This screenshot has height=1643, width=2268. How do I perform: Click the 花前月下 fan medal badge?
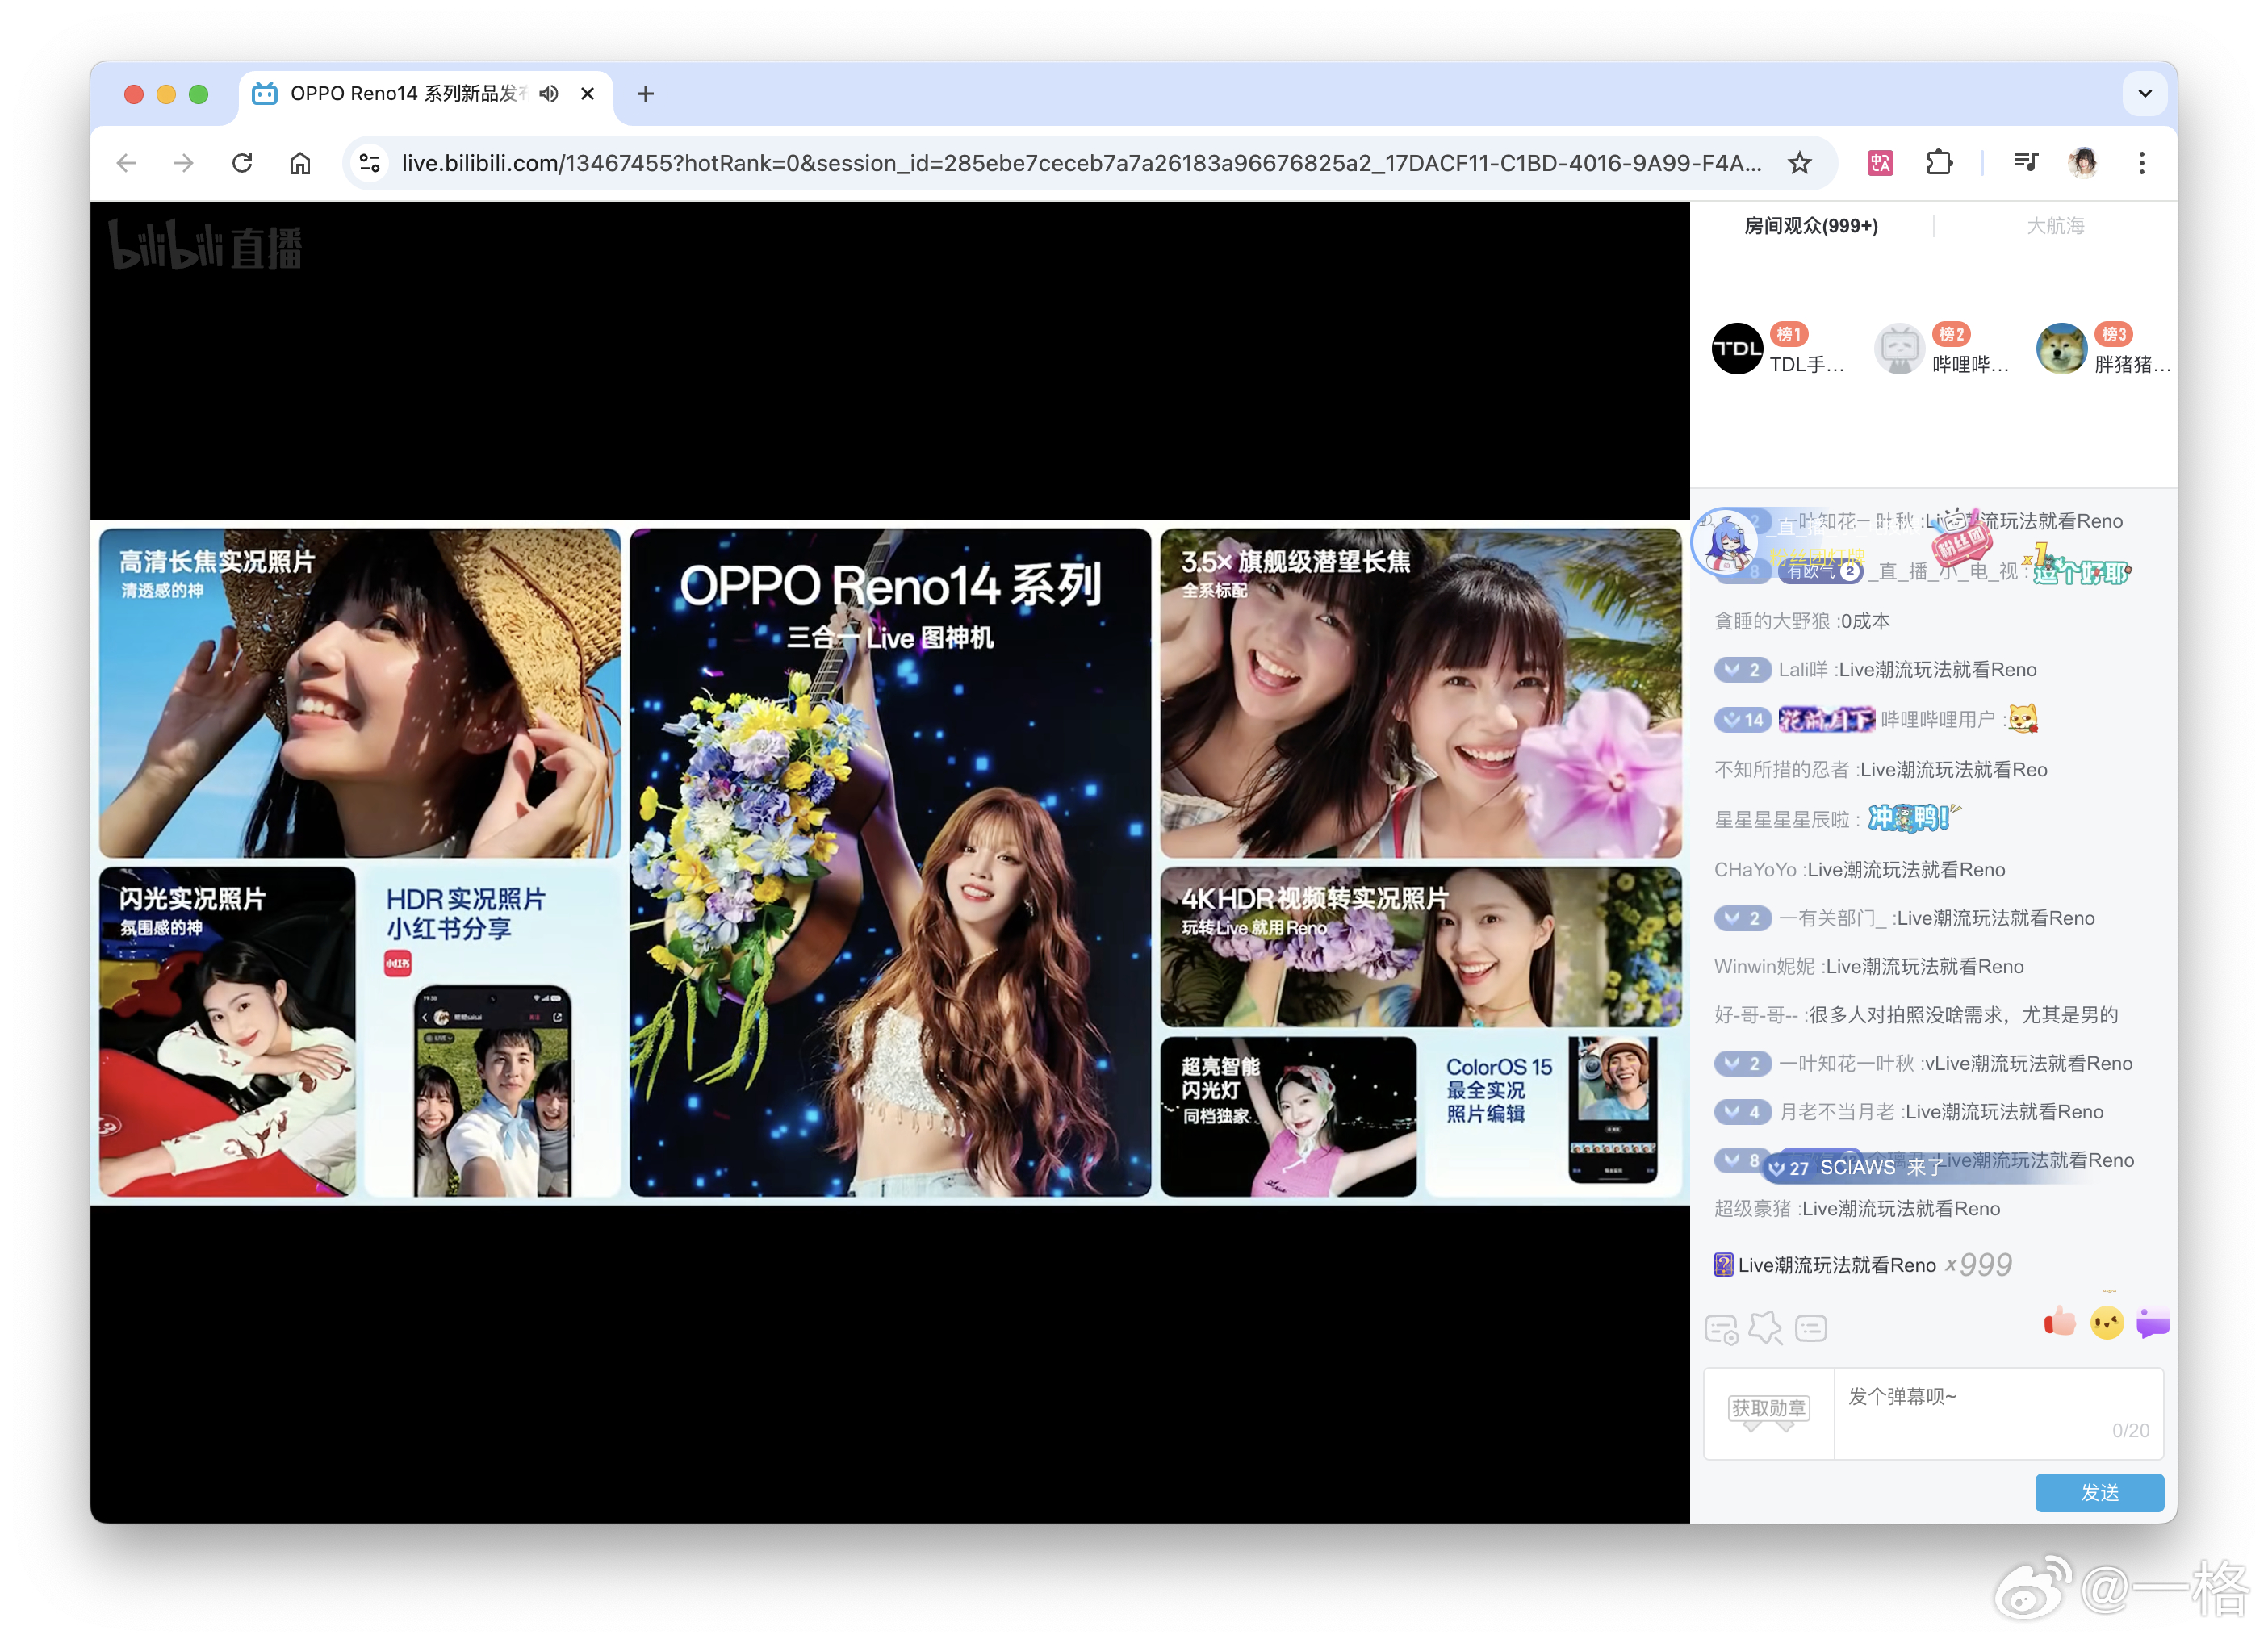click(1826, 719)
